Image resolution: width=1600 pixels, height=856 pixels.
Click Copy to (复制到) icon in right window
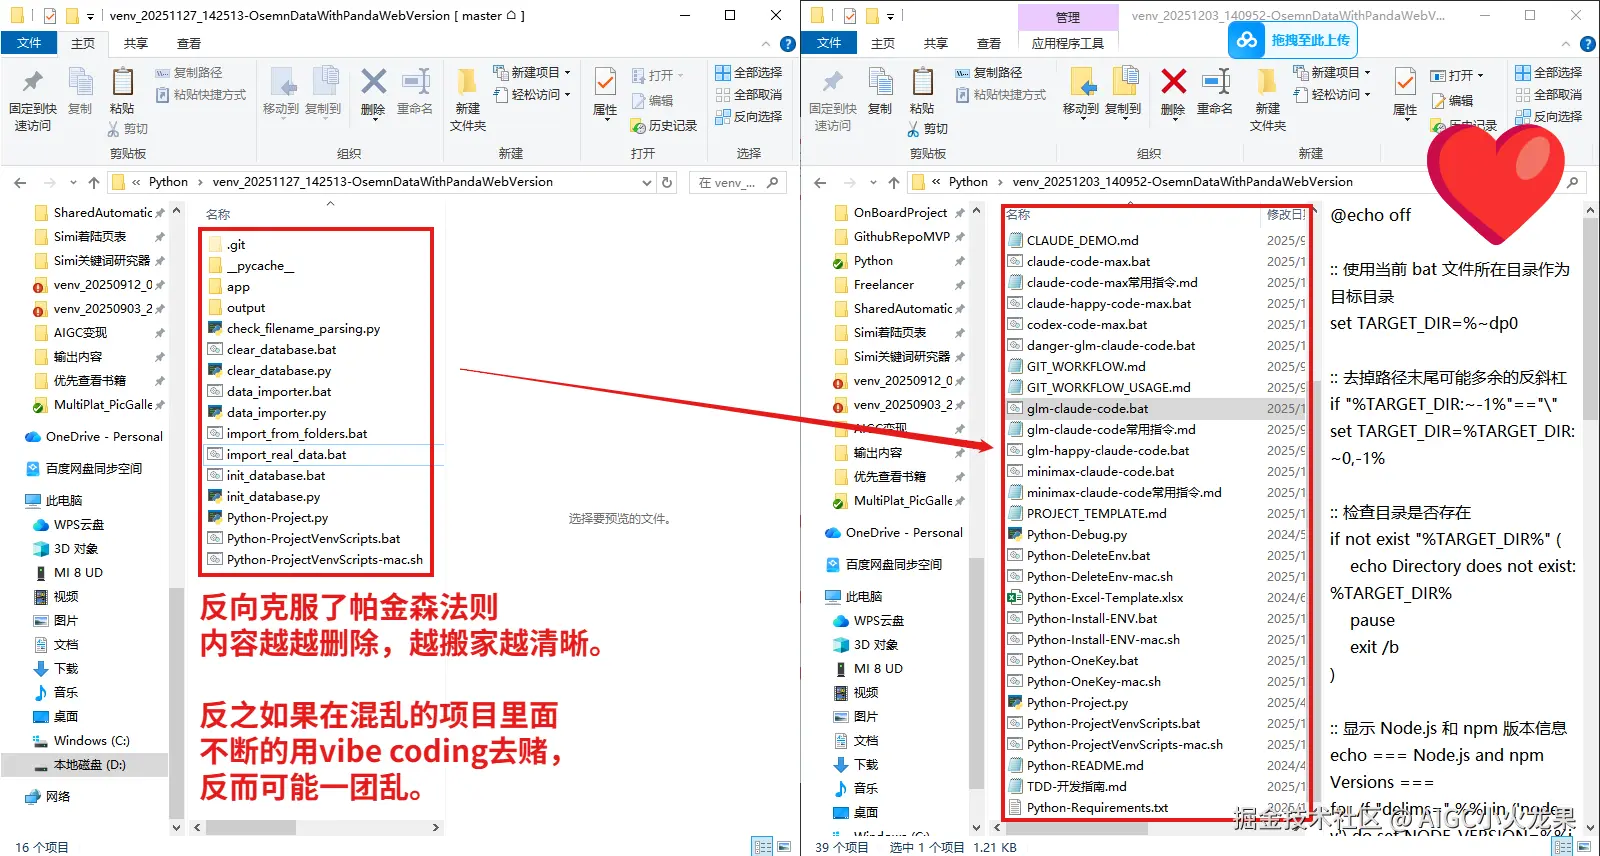pyautogui.click(x=1123, y=92)
